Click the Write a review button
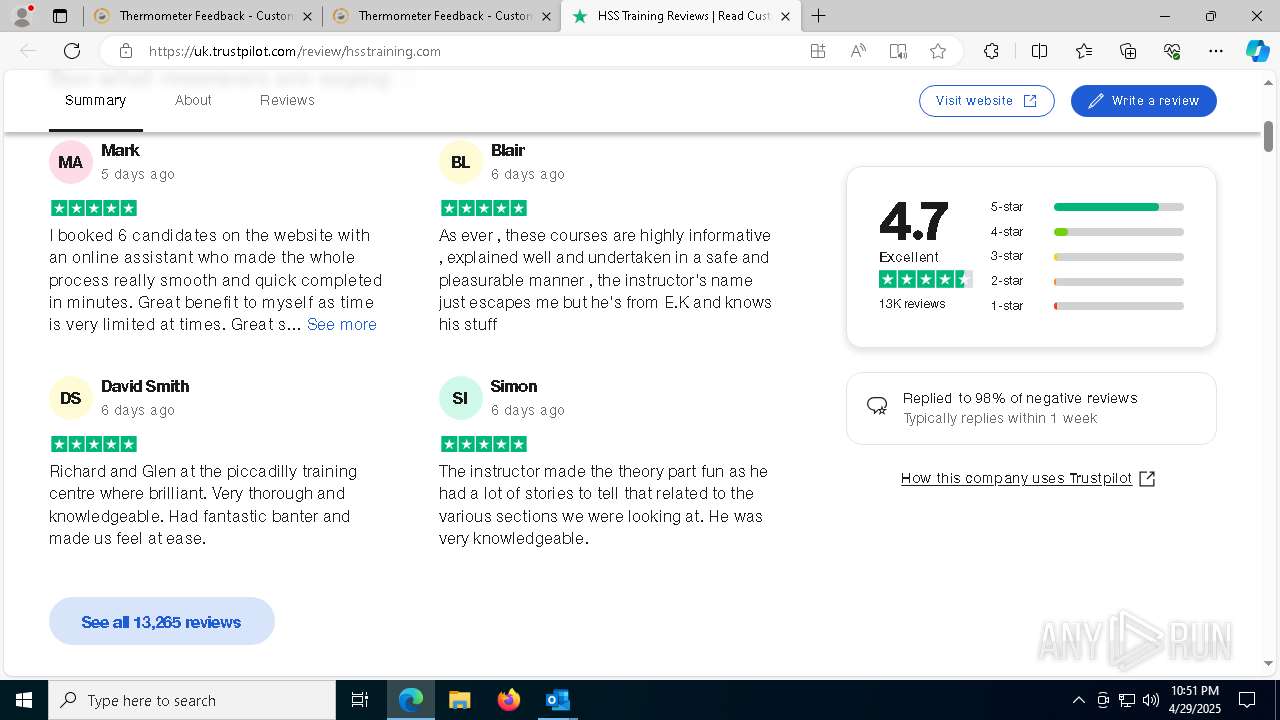This screenshot has width=1280, height=720. [x=1143, y=101]
